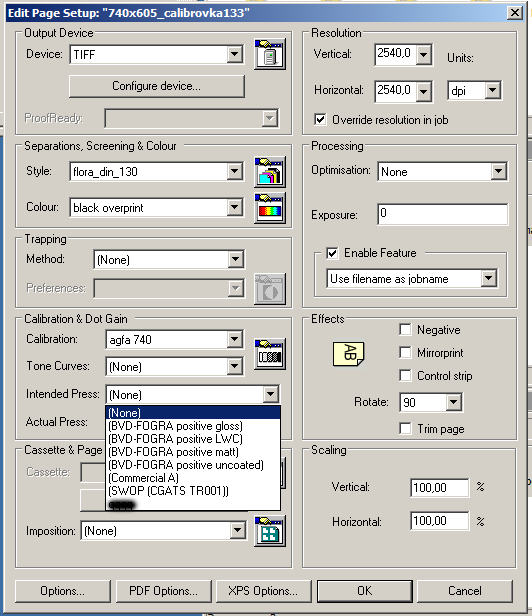The image size is (532, 616).
Task: Click the Scaling Vertical percentage field
Action: [x=440, y=488]
